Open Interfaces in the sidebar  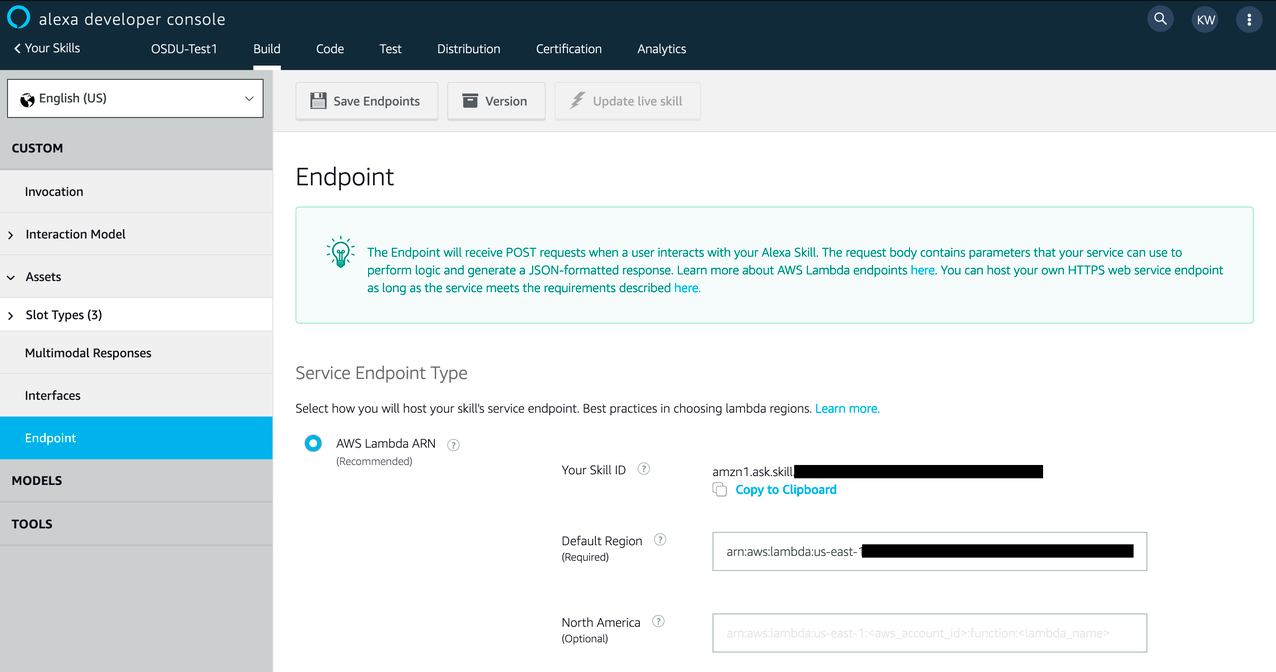click(136, 396)
